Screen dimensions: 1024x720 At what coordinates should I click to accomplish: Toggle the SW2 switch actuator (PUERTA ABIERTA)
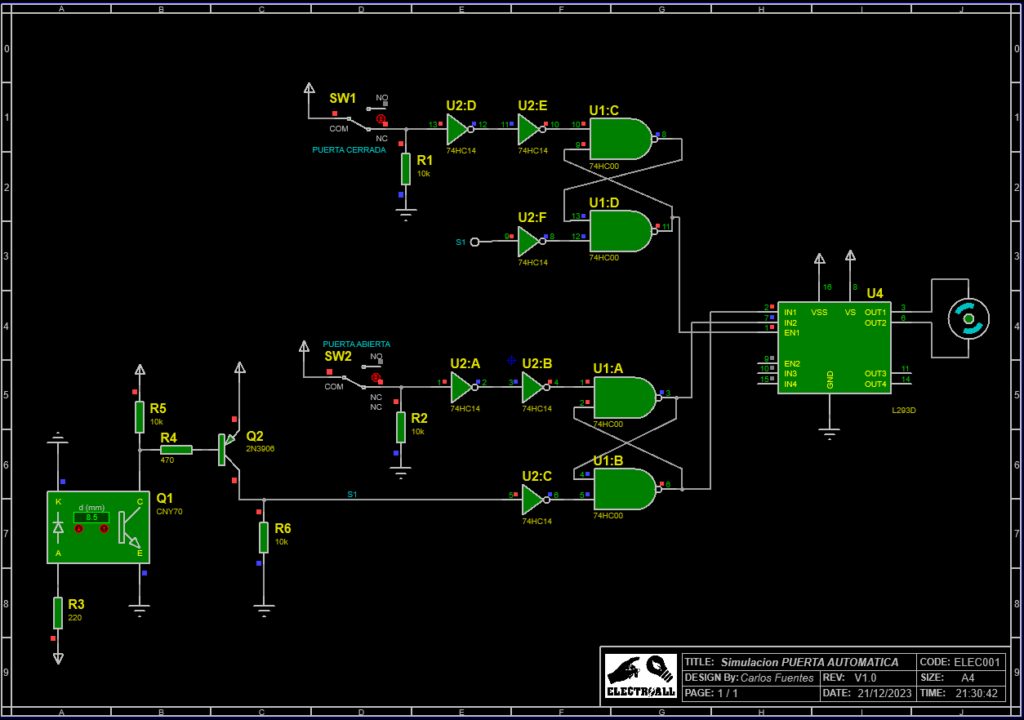(376, 377)
